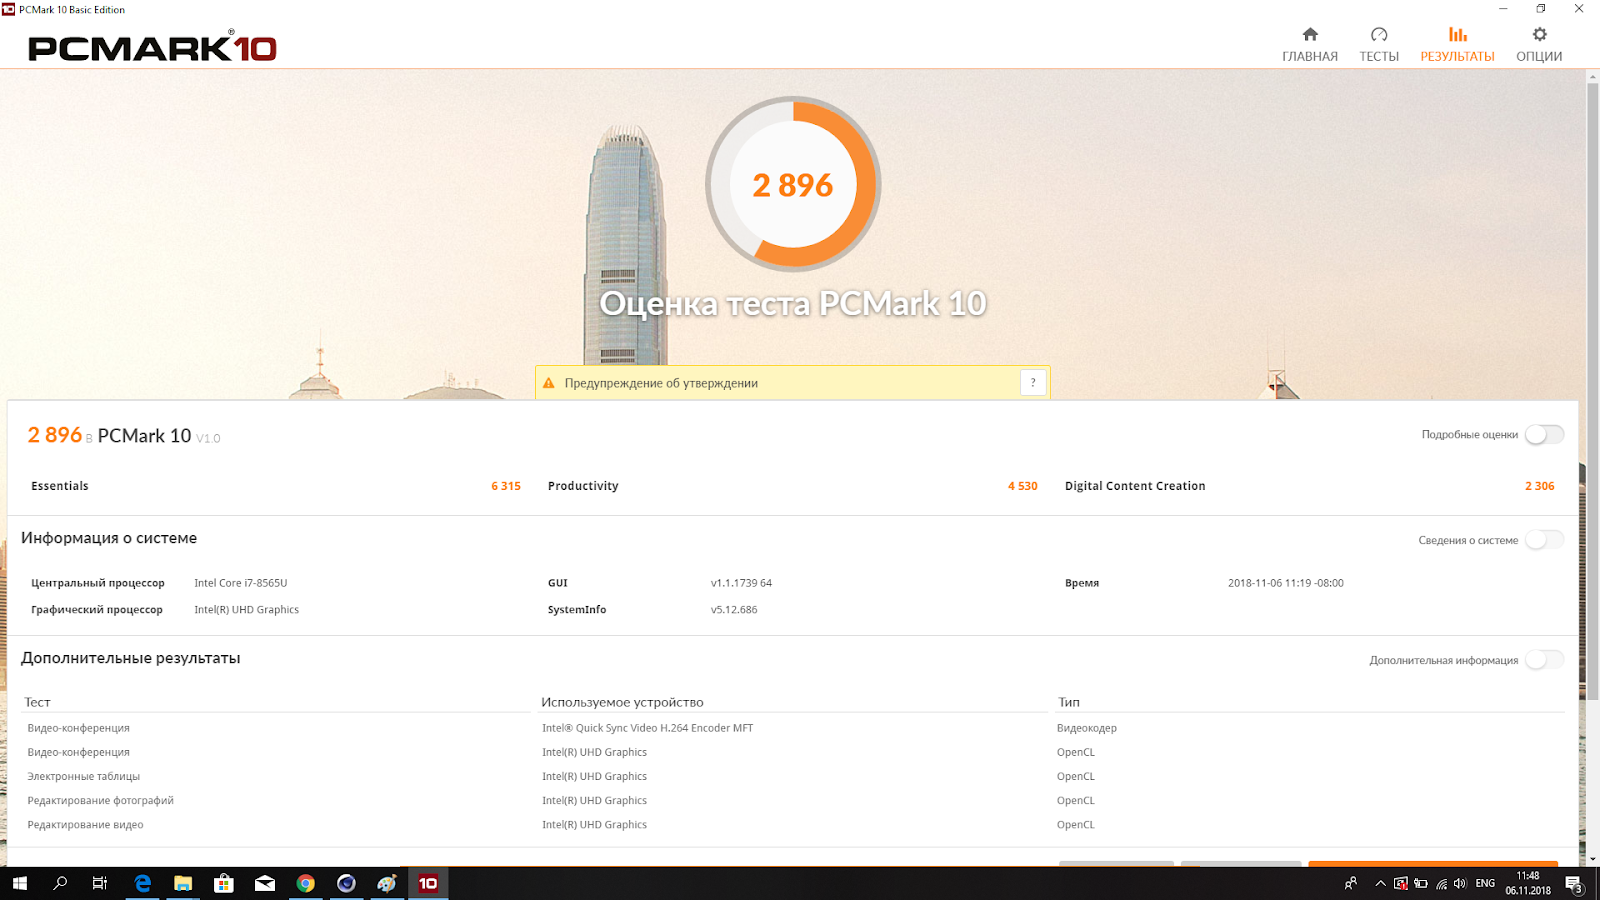This screenshot has height=900, width=1600.
Task: Switch to the ТЕСТЫ tab
Action: tap(1378, 45)
